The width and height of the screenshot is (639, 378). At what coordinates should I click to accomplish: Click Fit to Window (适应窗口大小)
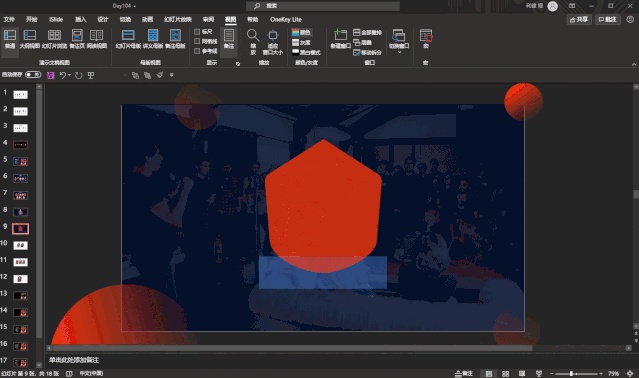(273, 41)
